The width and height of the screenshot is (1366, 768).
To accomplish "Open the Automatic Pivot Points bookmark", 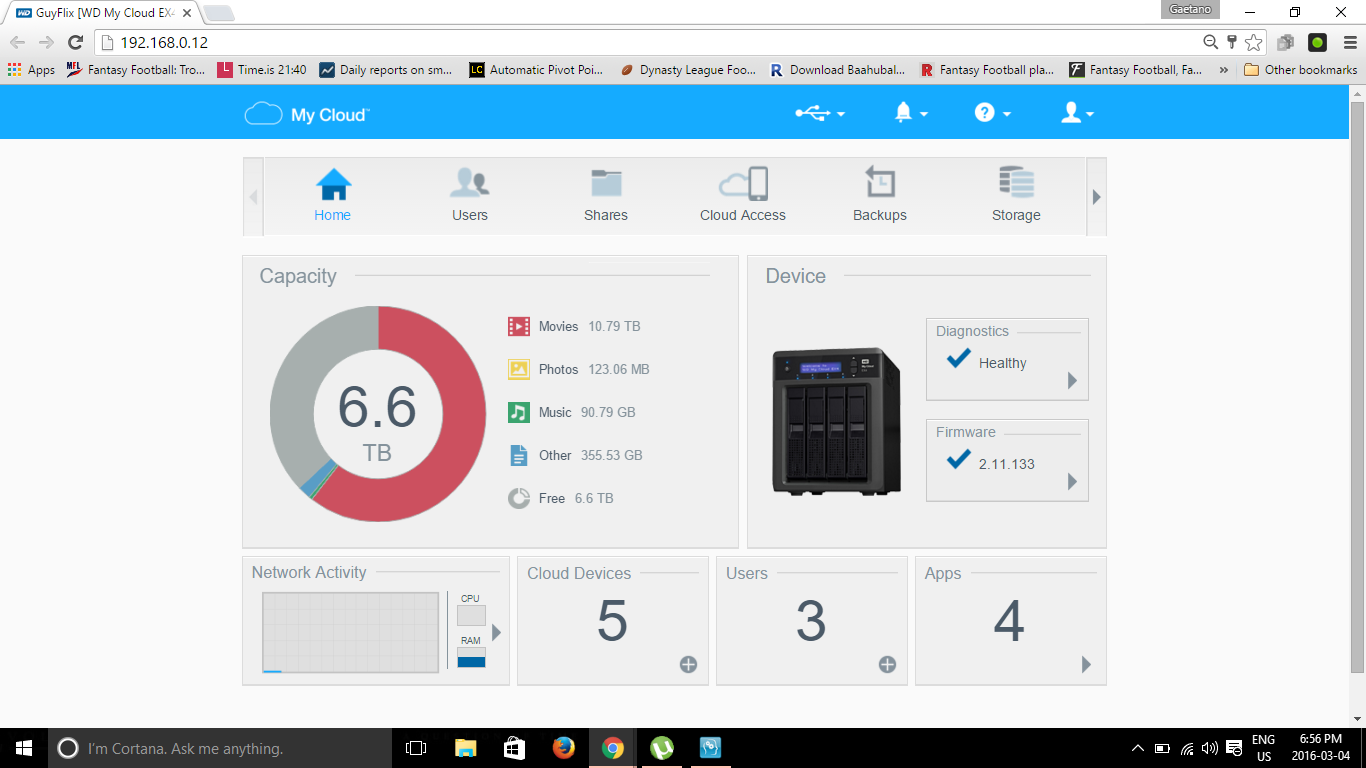I will click(536, 70).
